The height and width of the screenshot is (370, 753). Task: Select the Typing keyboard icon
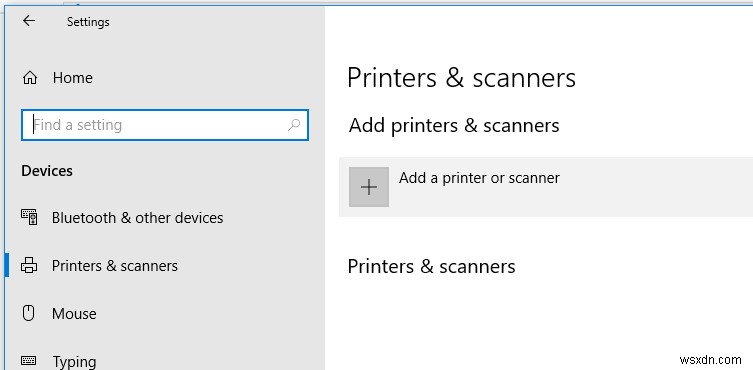tap(29, 360)
